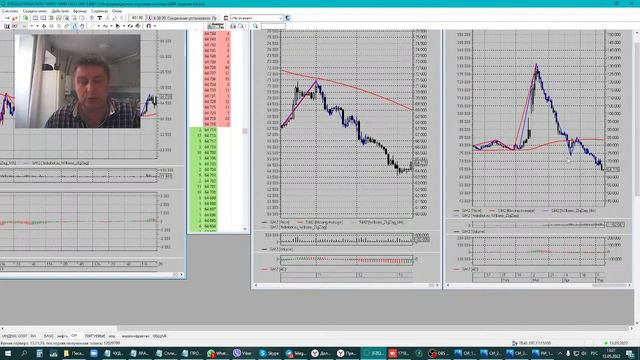Switch to the ТОРГУЕМЫЕ tab
Viewport: 640px width, 360px height.
95,336
